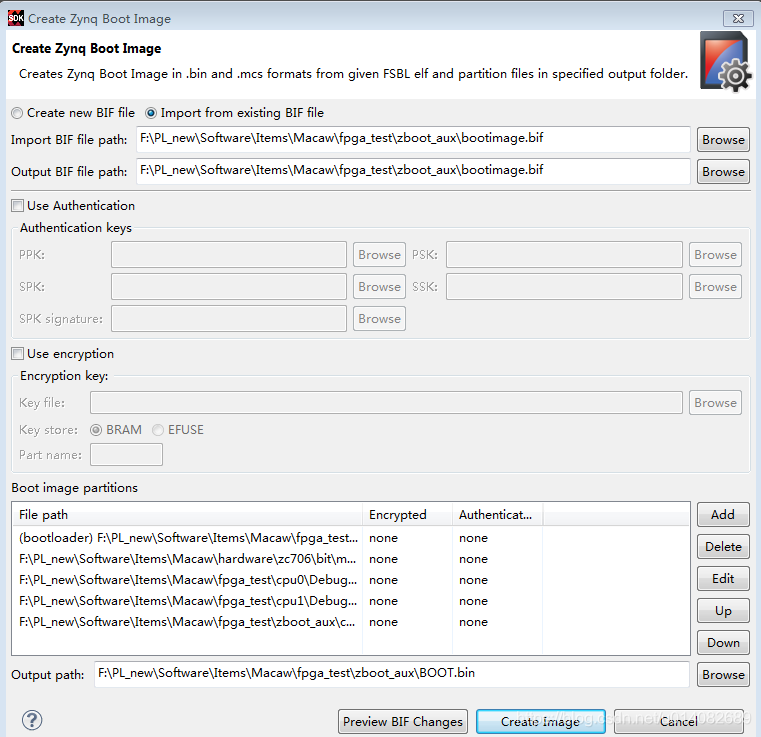
Task: Click the Output path BOOT.bin field
Action: click(x=392, y=674)
